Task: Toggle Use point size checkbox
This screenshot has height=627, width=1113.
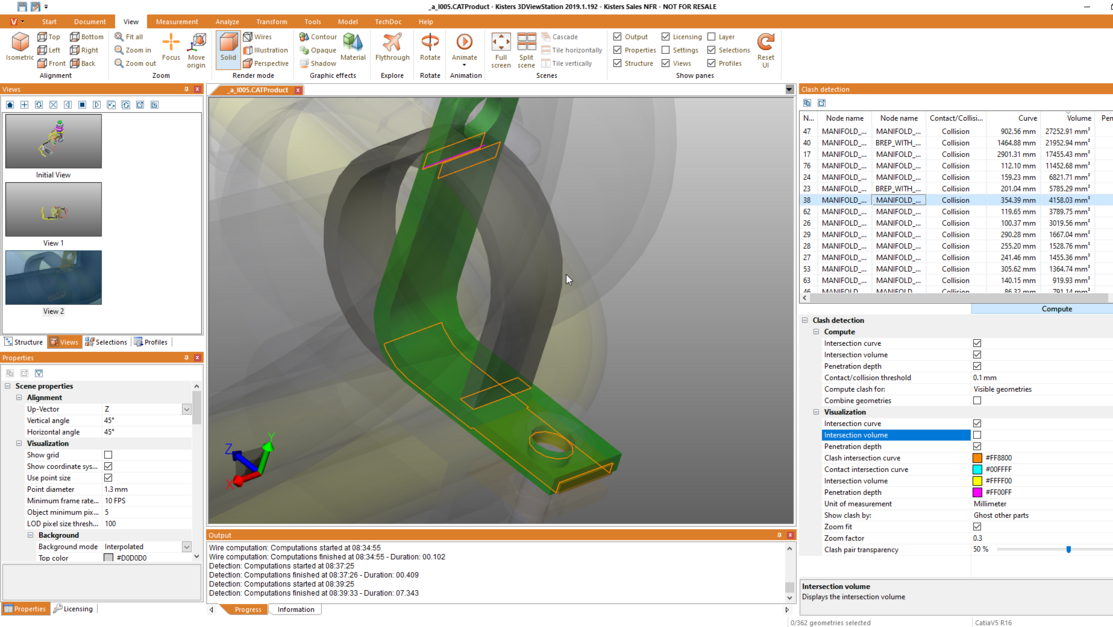Action: tap(108, 478)
